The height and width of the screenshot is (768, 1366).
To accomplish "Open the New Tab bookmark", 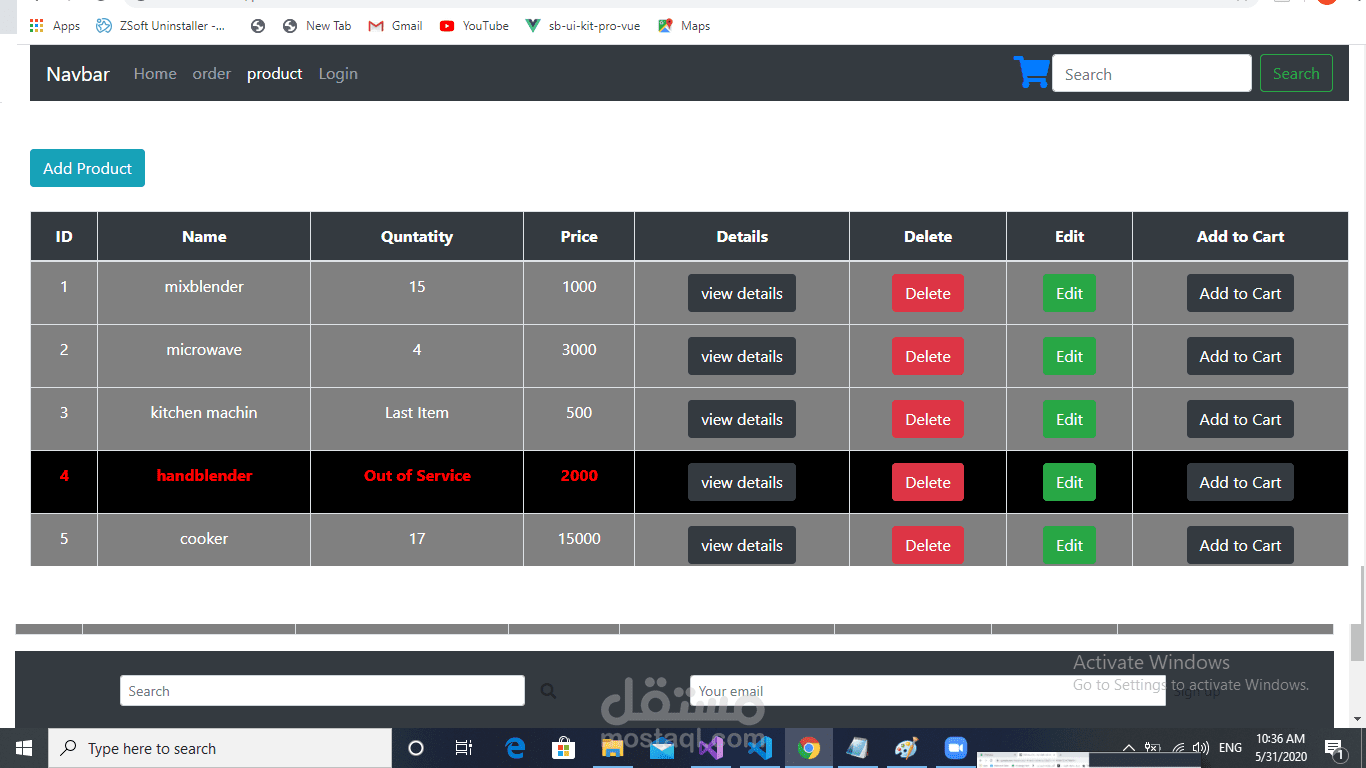I will point(317,26).
